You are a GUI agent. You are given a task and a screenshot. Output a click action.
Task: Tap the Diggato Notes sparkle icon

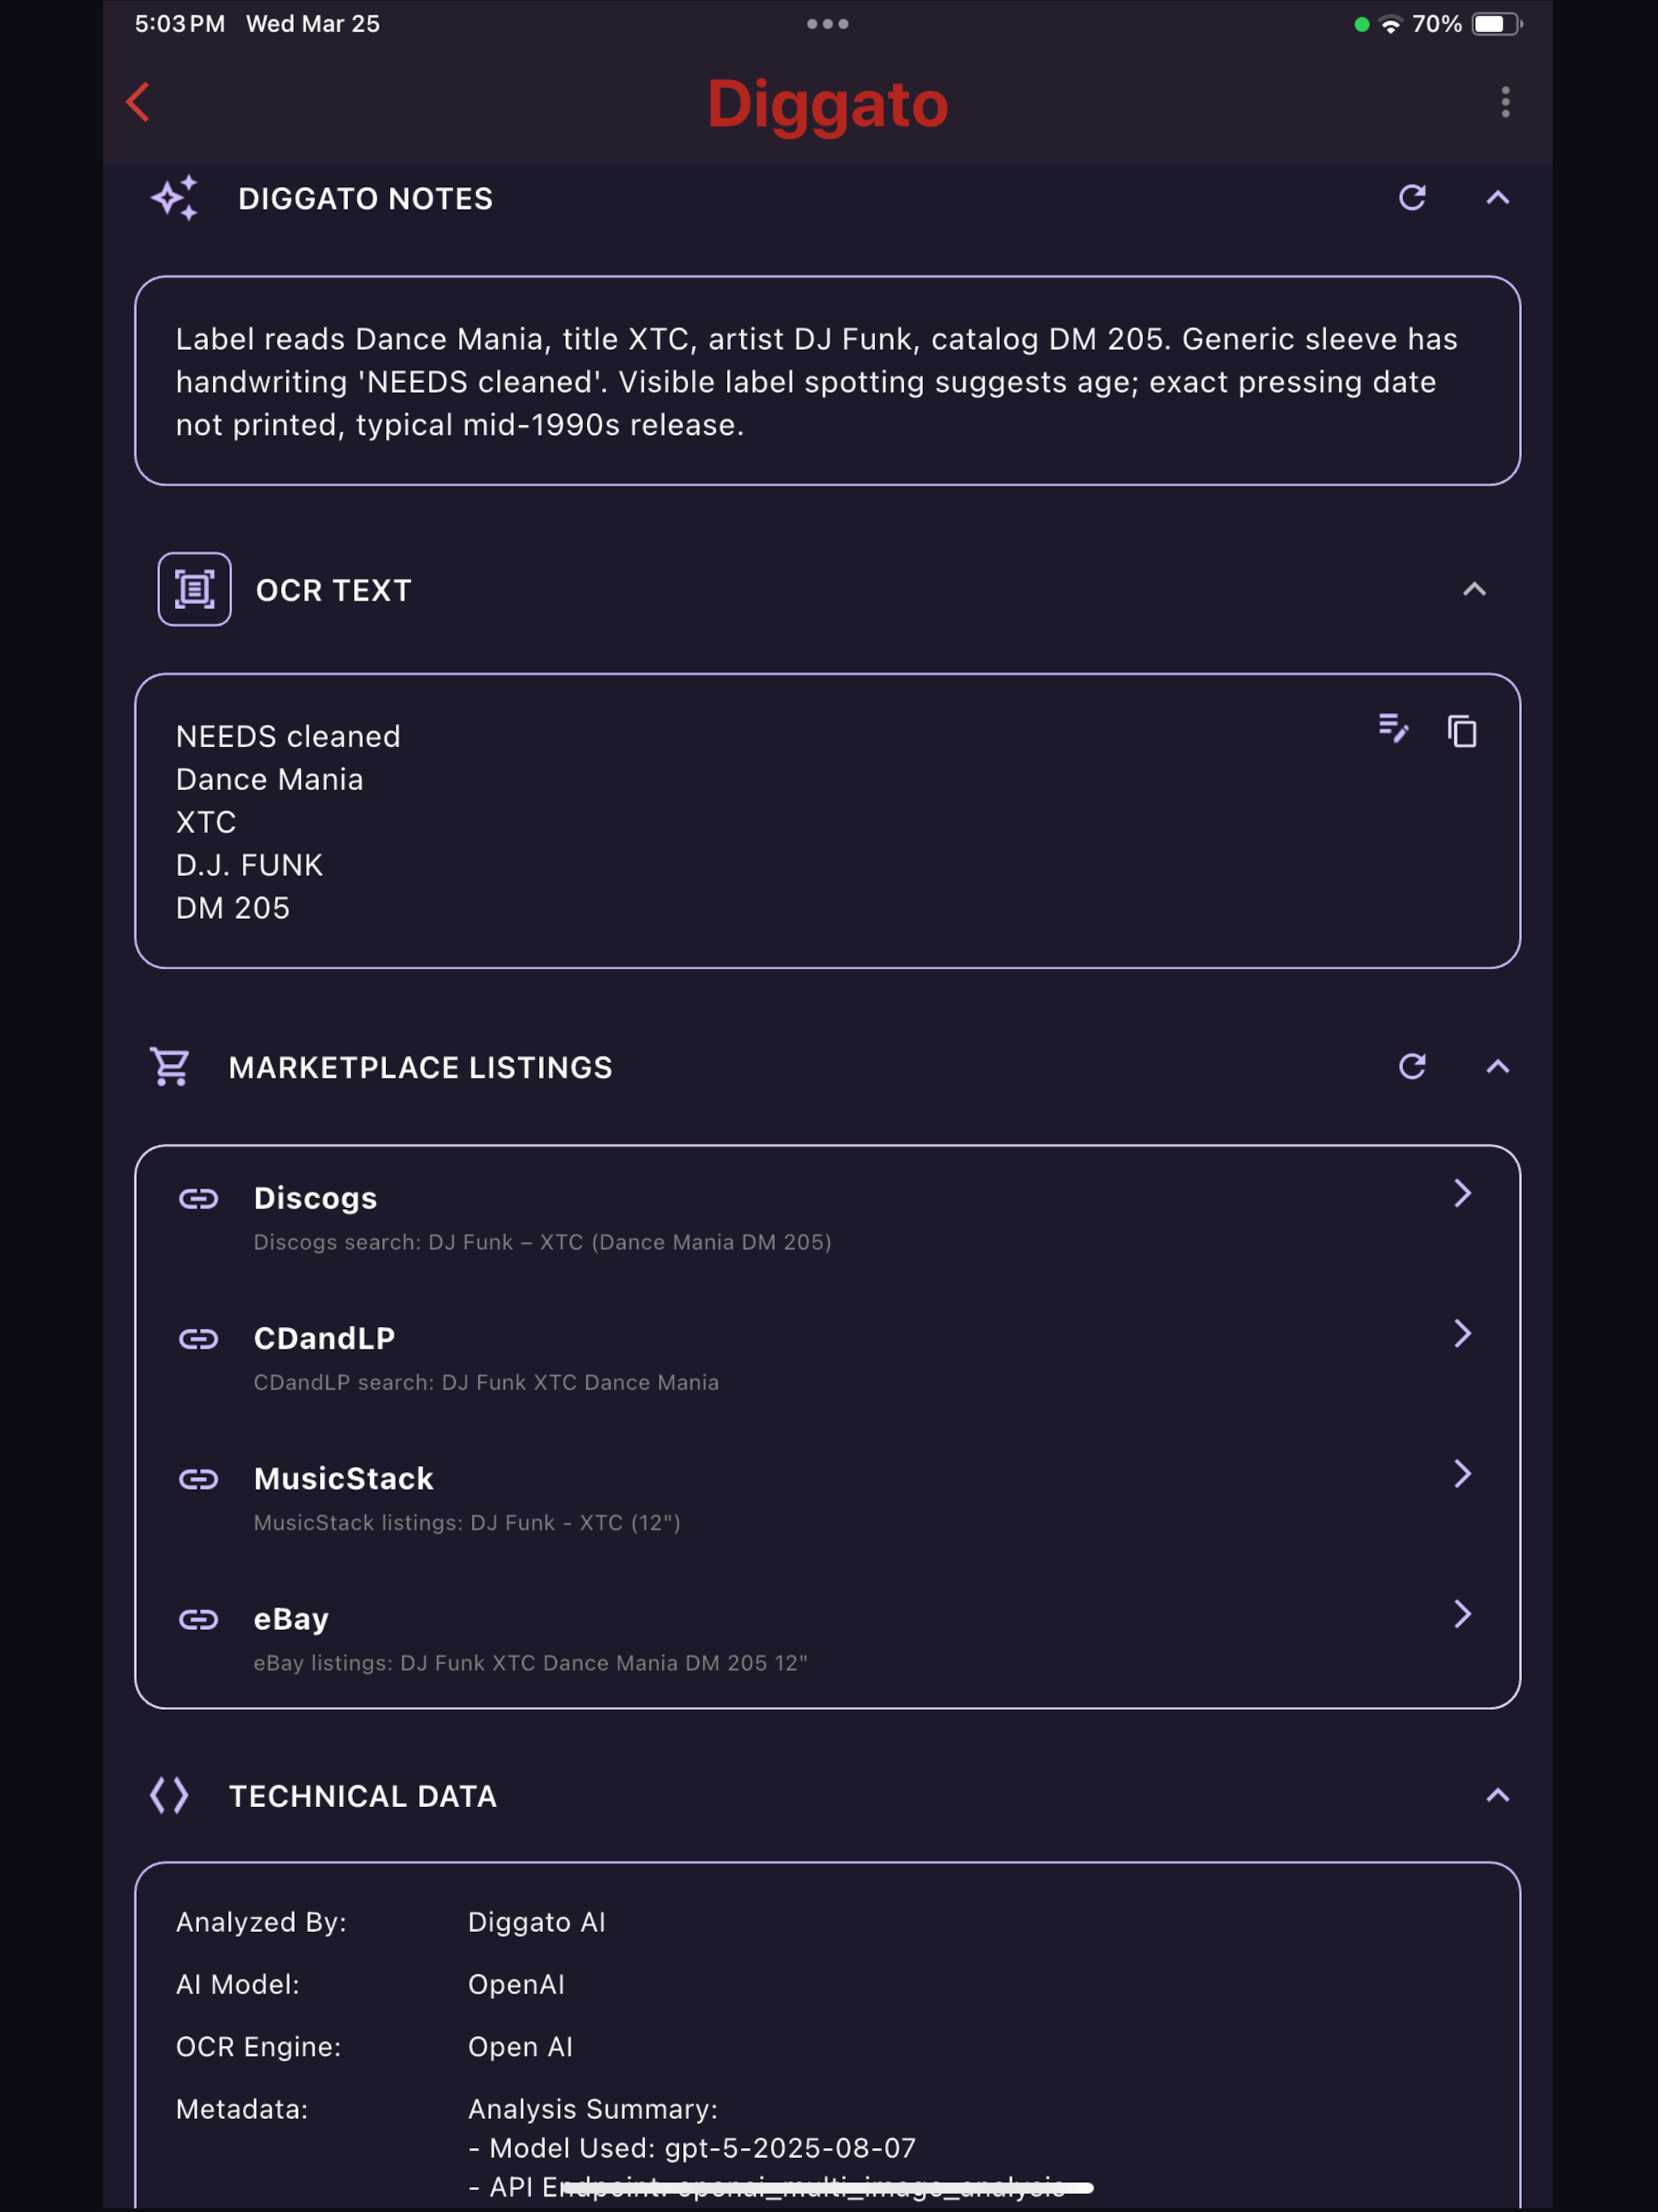(x=175, y=198)
